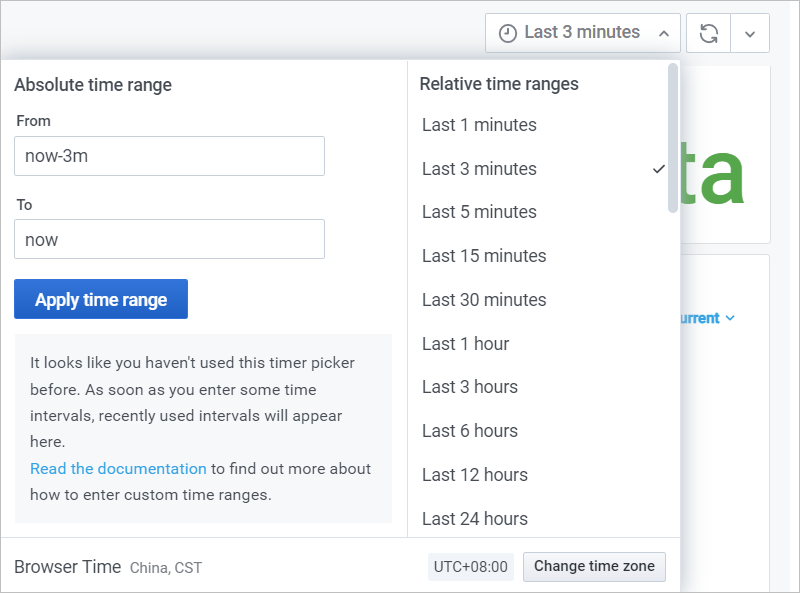Pick Last 6 hours range
The image size is (800, 593).
pyautogui.click(x=470, y=431)
